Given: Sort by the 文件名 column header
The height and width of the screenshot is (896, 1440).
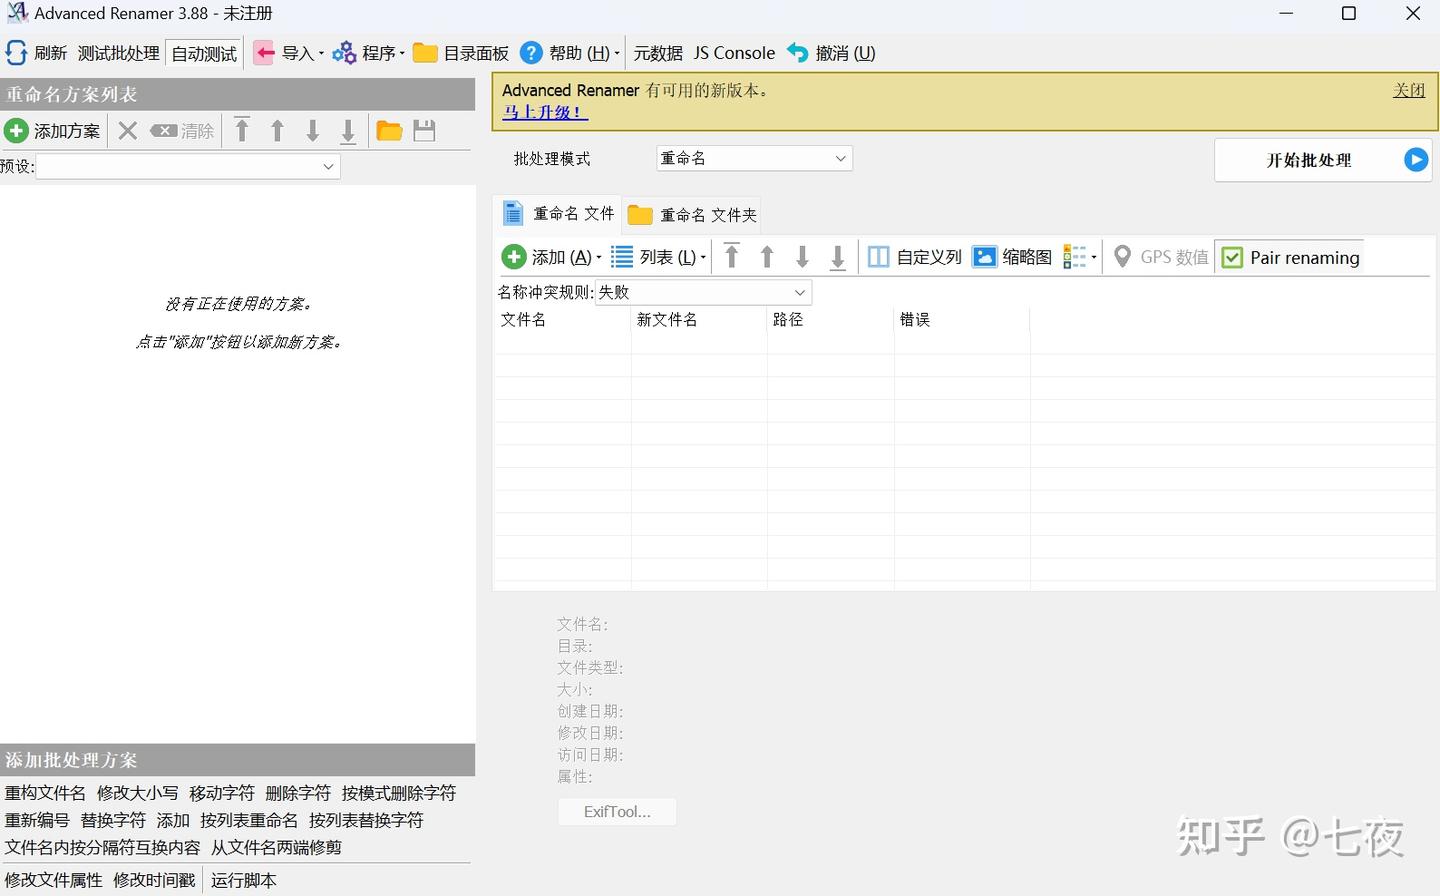Looking at the screenshot, I should 562,320.
